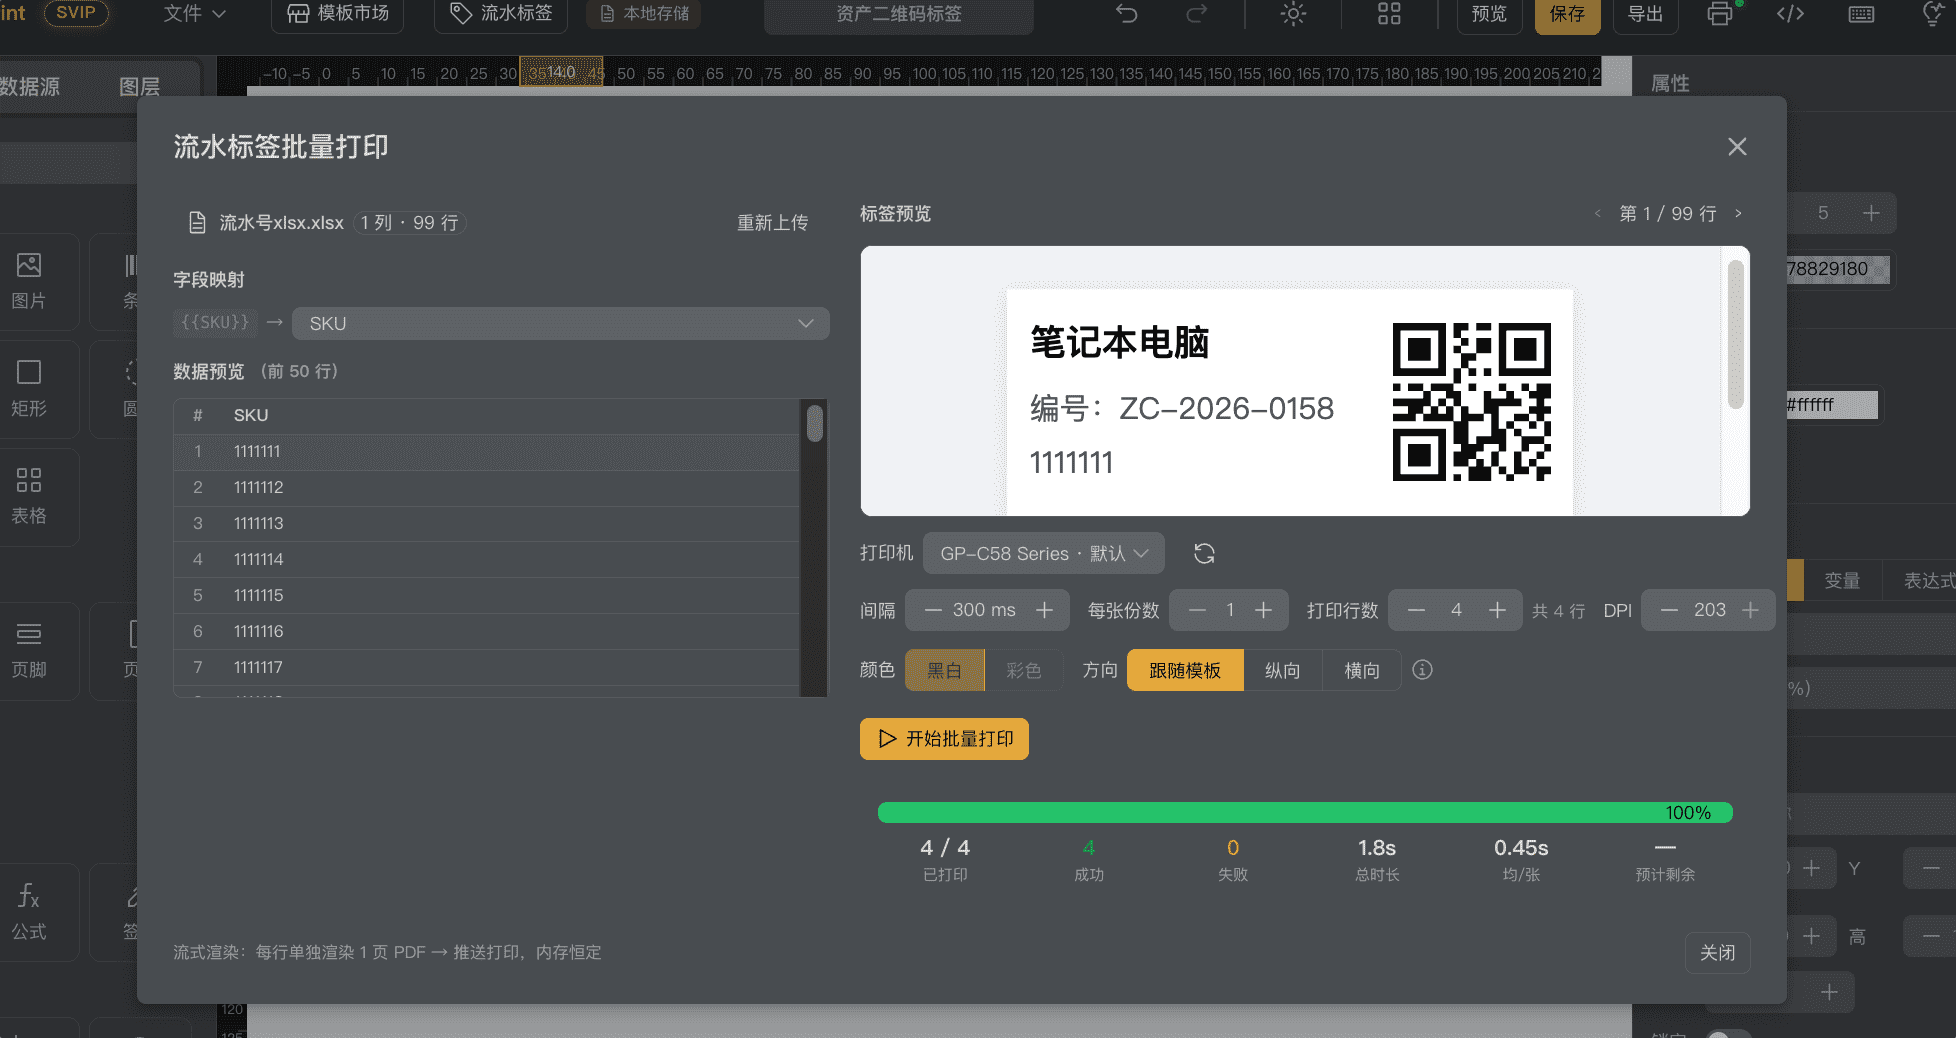The height and width of the screenshot is (1038, 1956).
Task: Increase the 打印行数 value
Action: 1497,610
